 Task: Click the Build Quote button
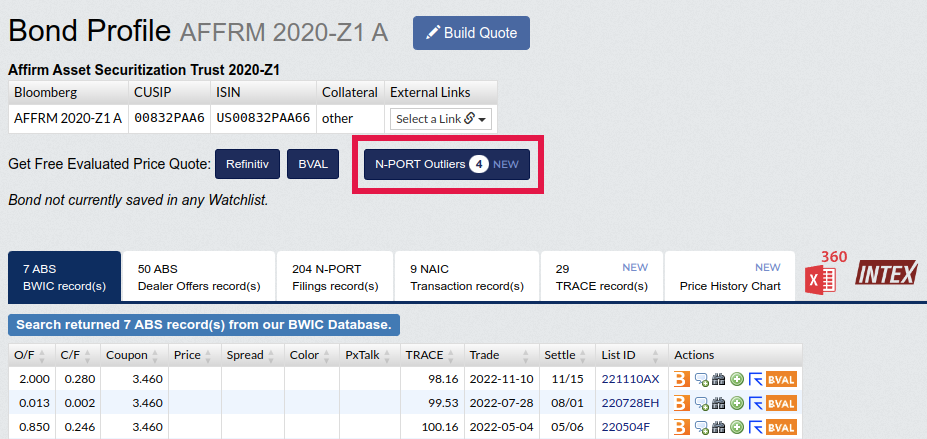coord(471,33)
